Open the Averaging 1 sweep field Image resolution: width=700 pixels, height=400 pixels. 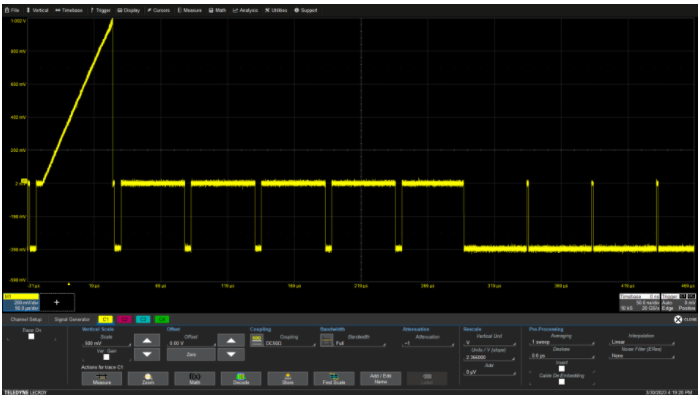(562, 342)
